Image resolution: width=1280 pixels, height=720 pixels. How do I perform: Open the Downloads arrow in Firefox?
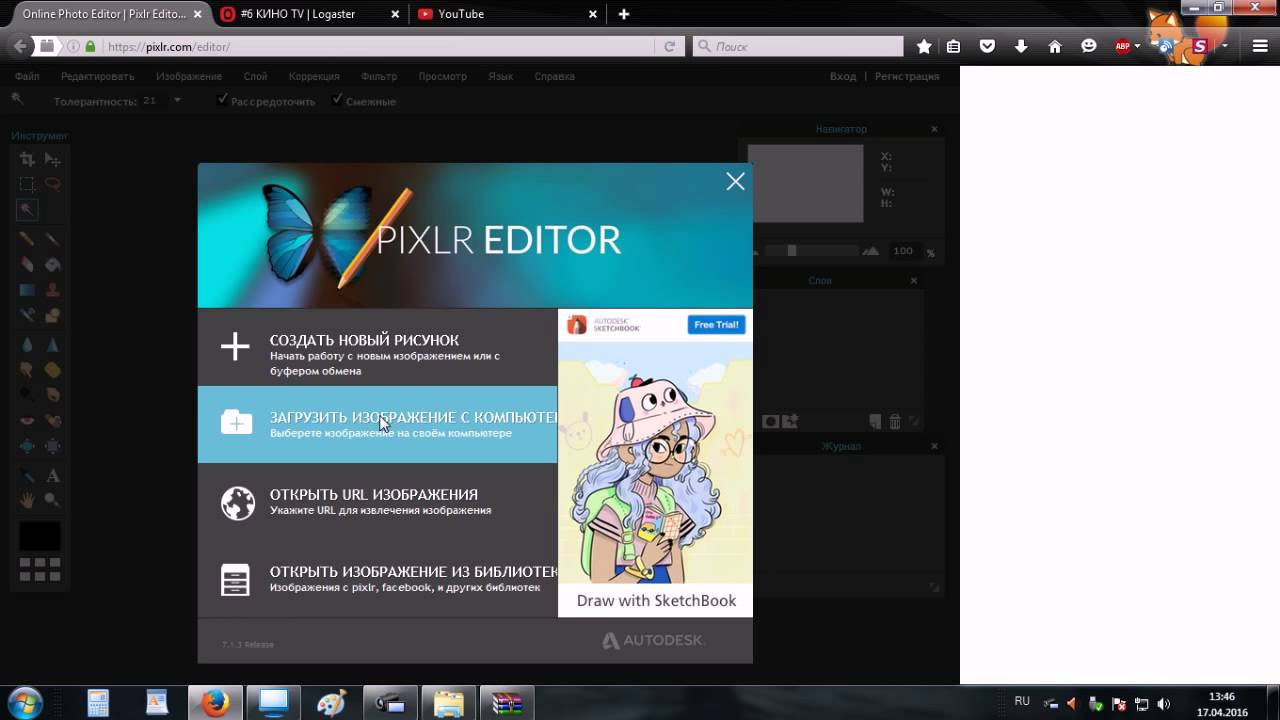tap(1021, 46)
